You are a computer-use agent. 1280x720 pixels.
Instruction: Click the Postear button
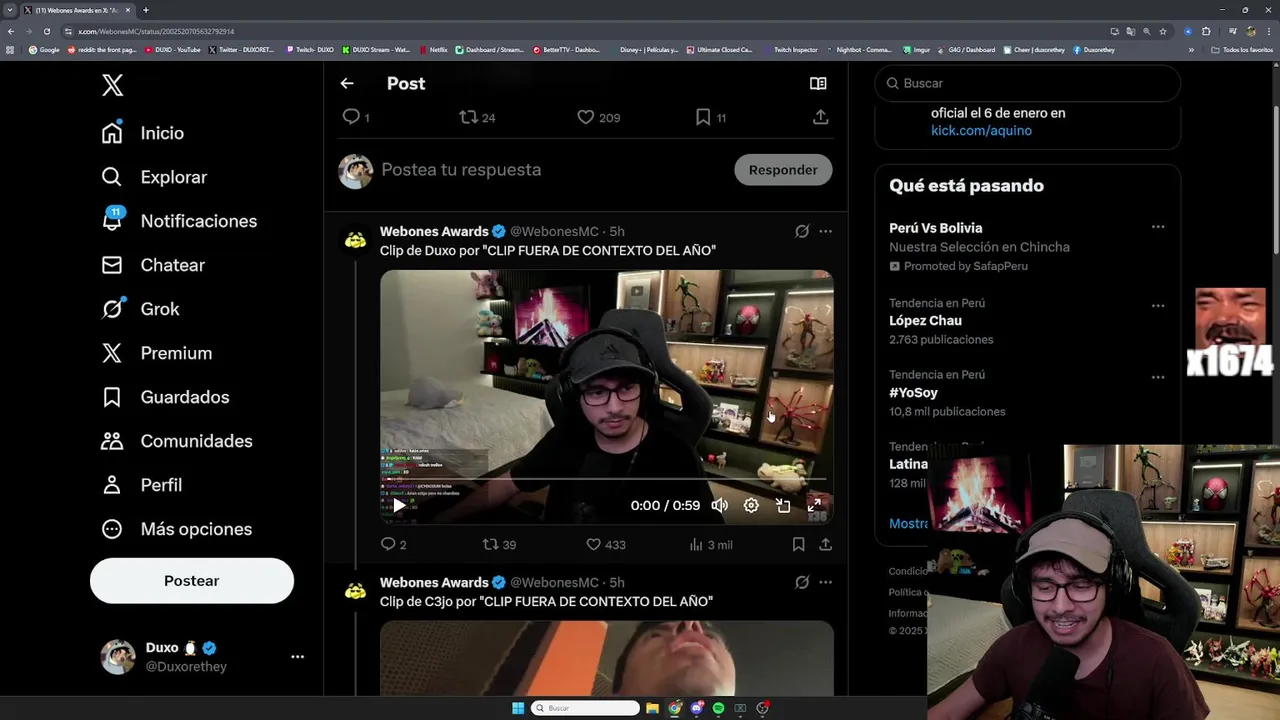click(192, 581)
